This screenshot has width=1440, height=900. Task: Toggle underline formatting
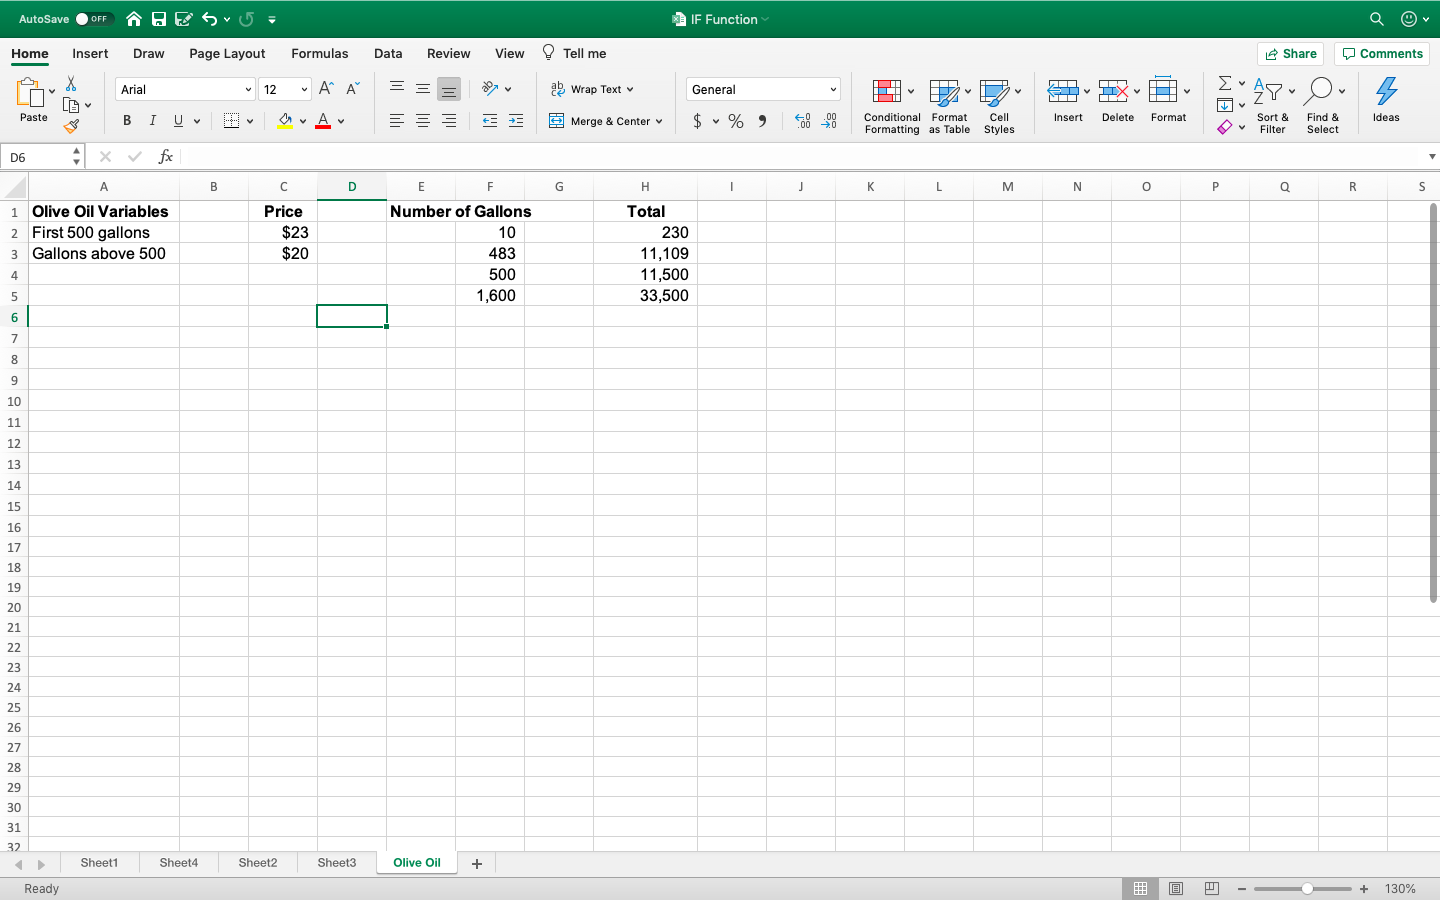tap(177, 120)
